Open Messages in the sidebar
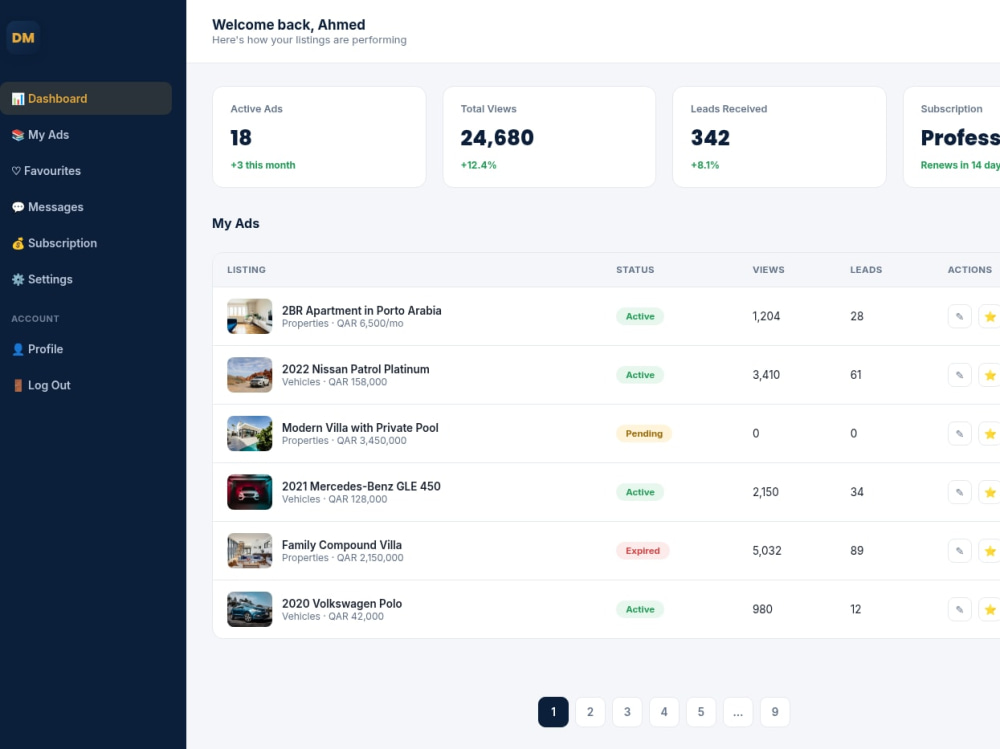 [x=85, y=207]
